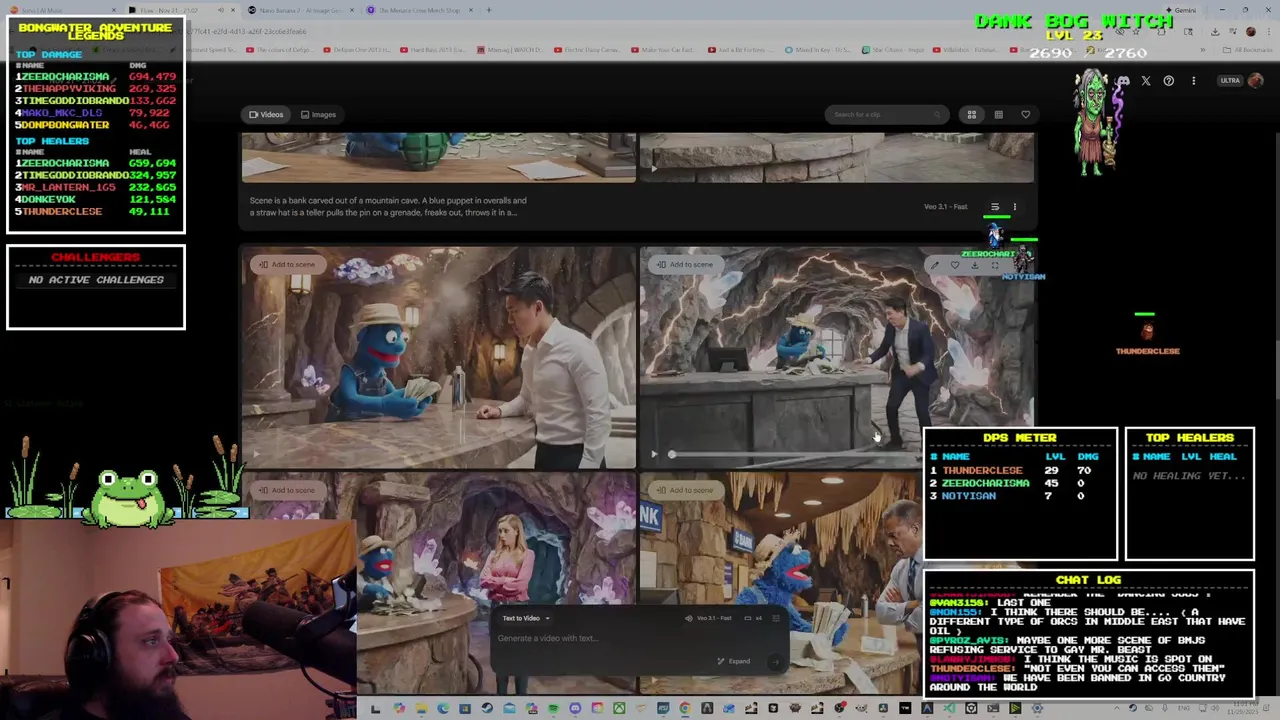Viewport: 1280px width, 720px height.
Task: Open the 'Veo 3.1 - Fast' model selector in prompt box
Action: [x=709, y=618]
